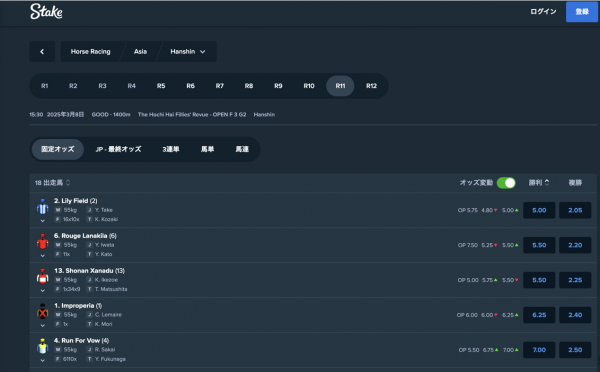Click the 複勝 column header
The width and height of the screenshot is (600, 372).
[x=575, y=183]
